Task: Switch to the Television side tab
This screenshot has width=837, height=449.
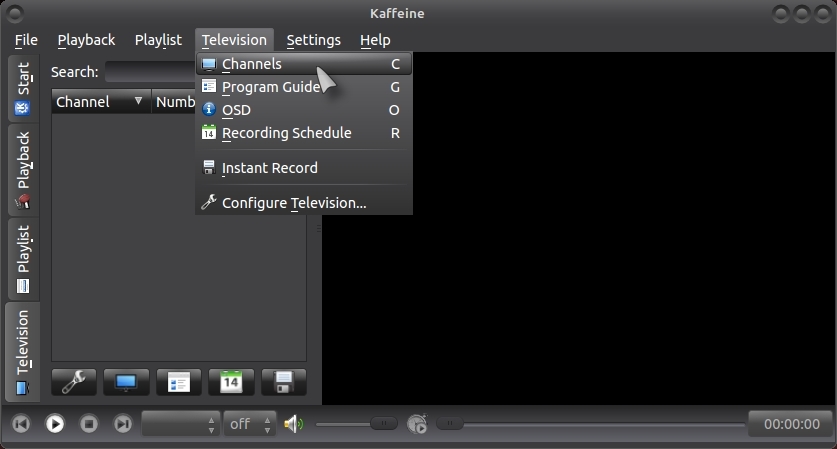Action: click(22, 352)
